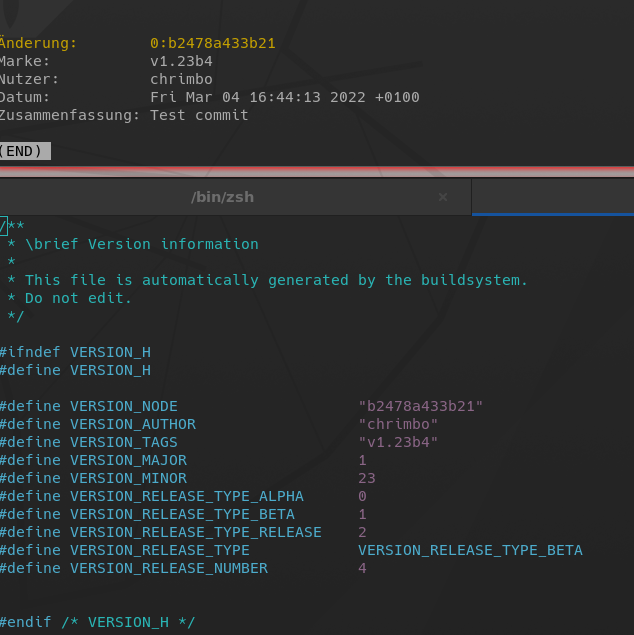Click the VERSION_RELEASE_NUMBER value 4
This screenshot has height=635, width=634.
coord(362,568)
